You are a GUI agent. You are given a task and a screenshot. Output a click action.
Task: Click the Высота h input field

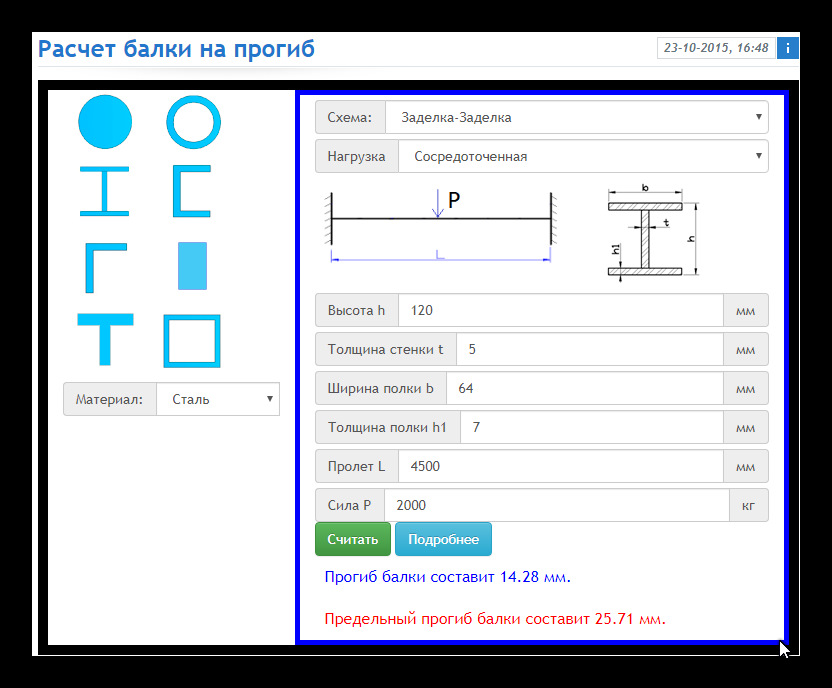click(x=560, y=310)
